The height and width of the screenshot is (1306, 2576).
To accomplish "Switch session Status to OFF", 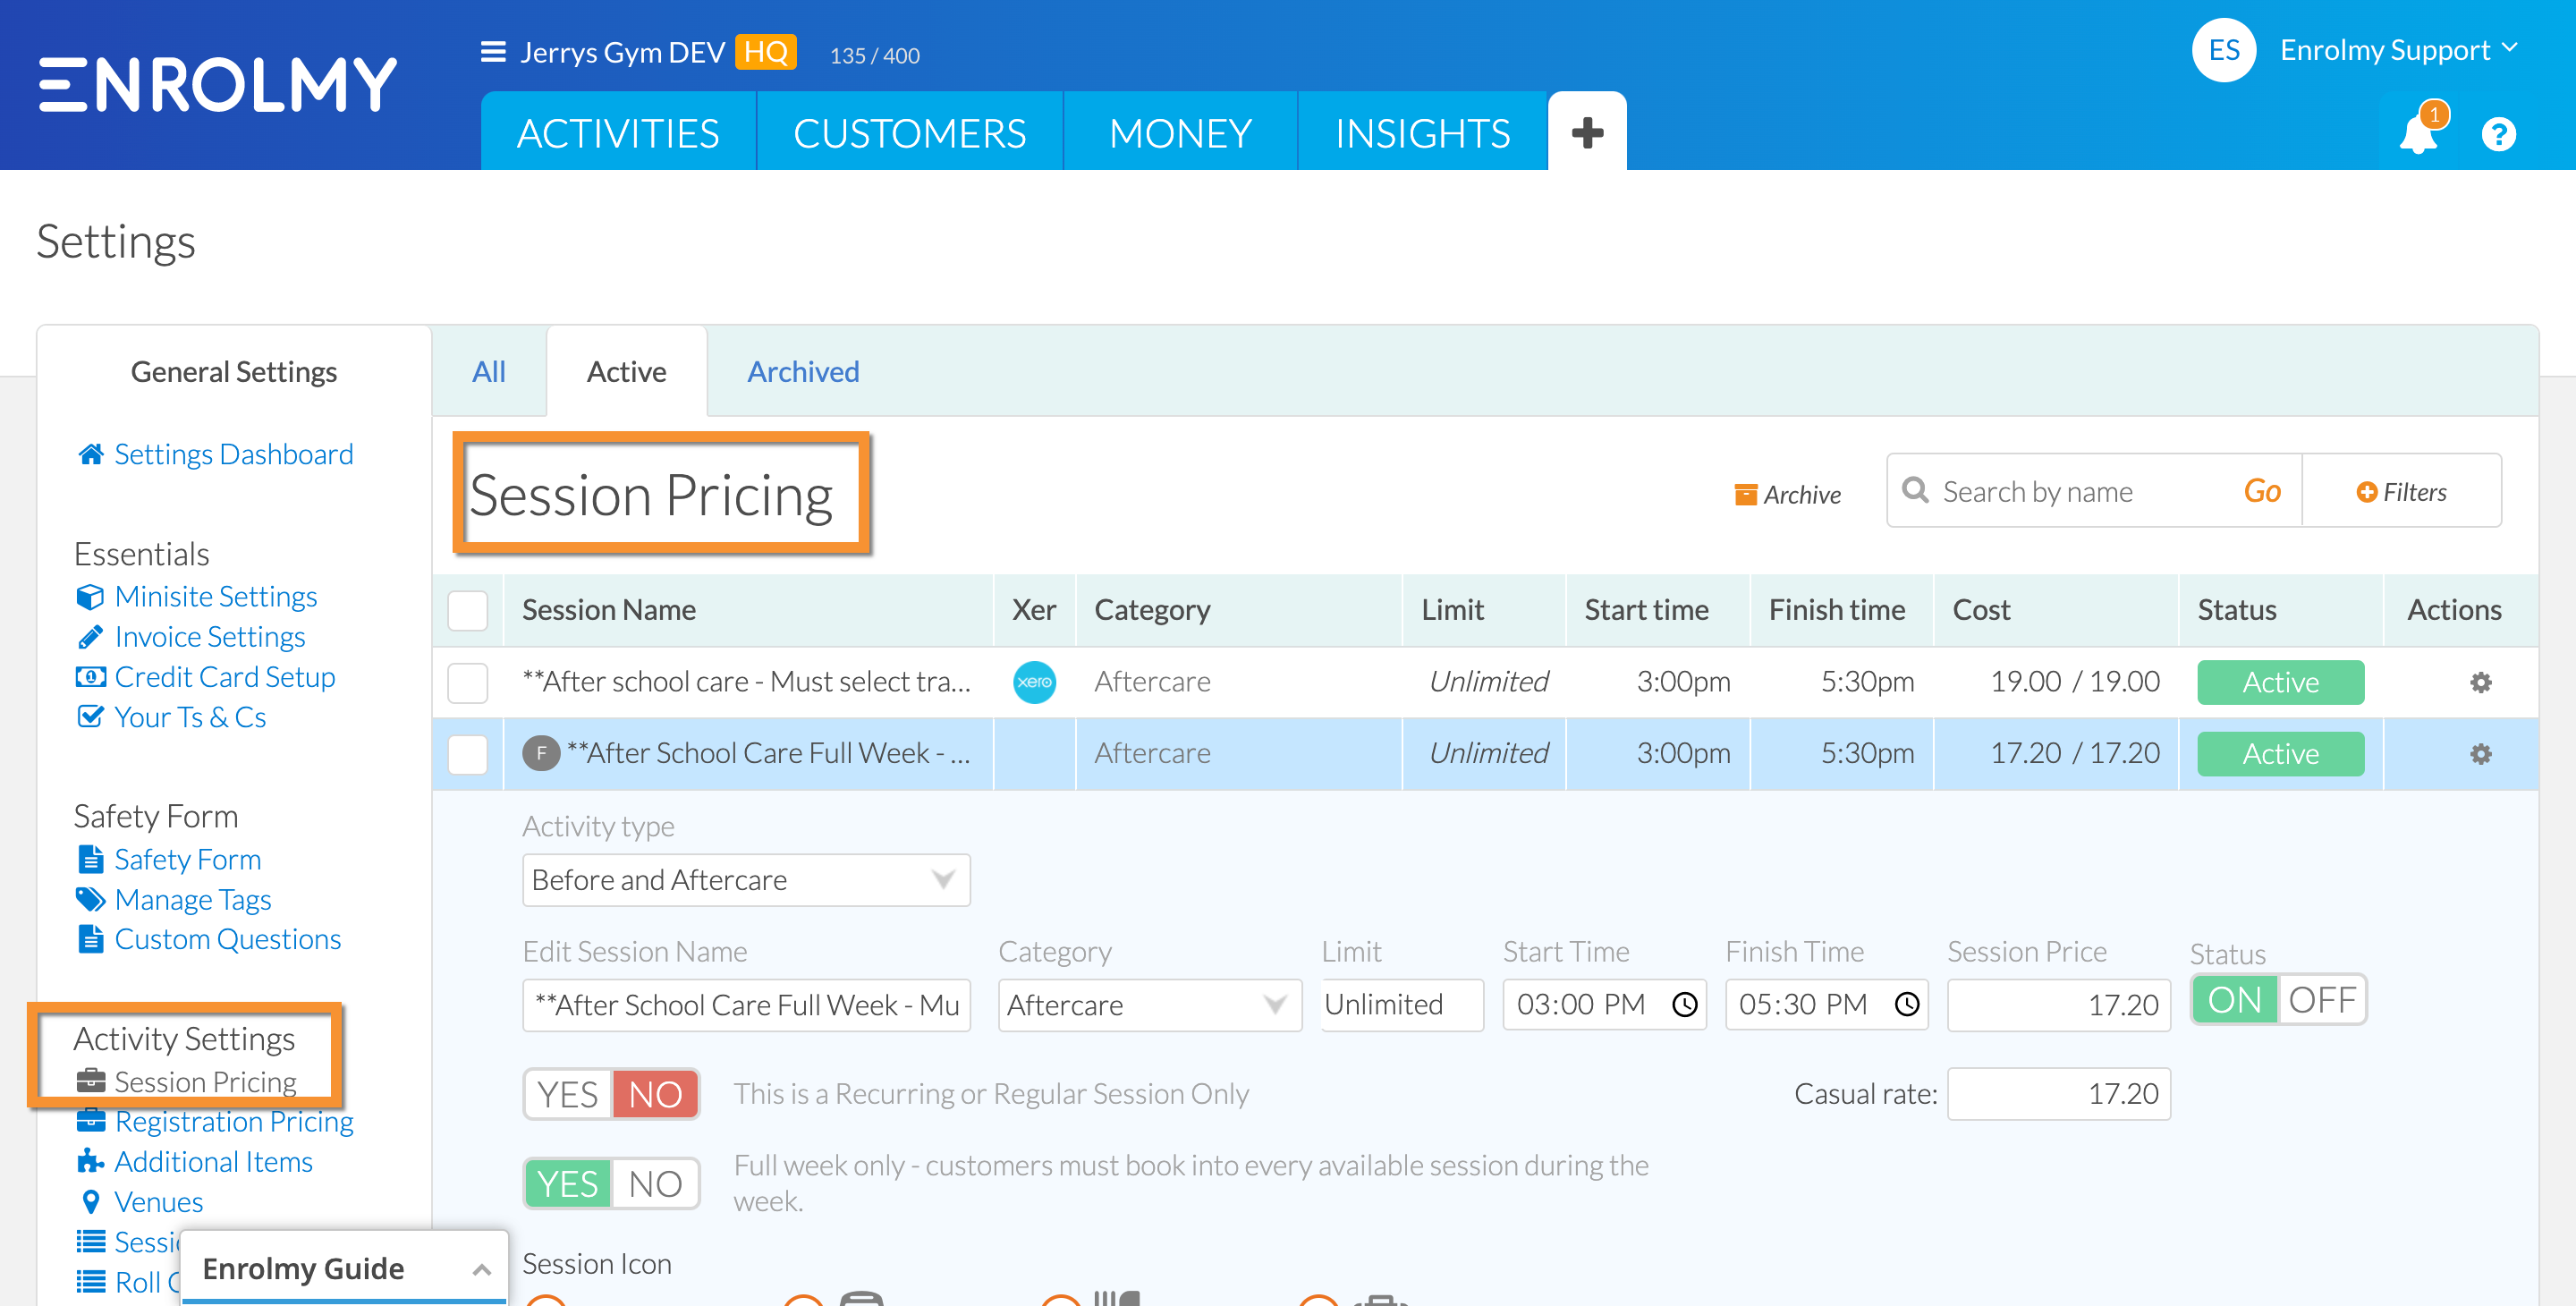I will 2322,999.
